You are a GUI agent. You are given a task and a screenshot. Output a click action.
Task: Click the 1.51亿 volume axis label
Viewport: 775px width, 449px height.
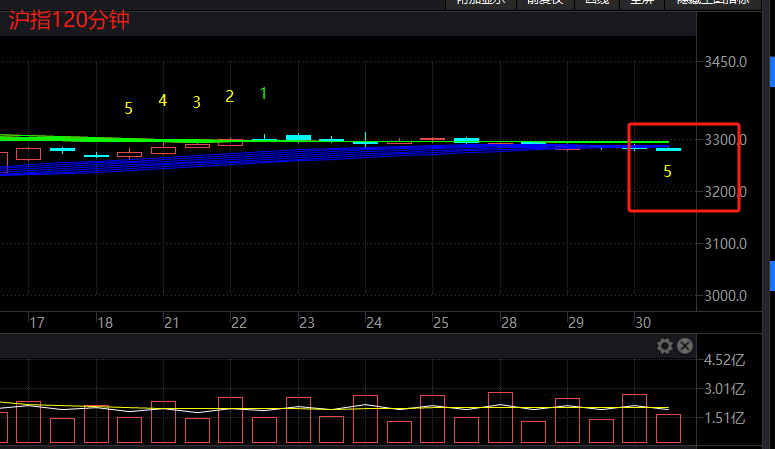[724, 418]
